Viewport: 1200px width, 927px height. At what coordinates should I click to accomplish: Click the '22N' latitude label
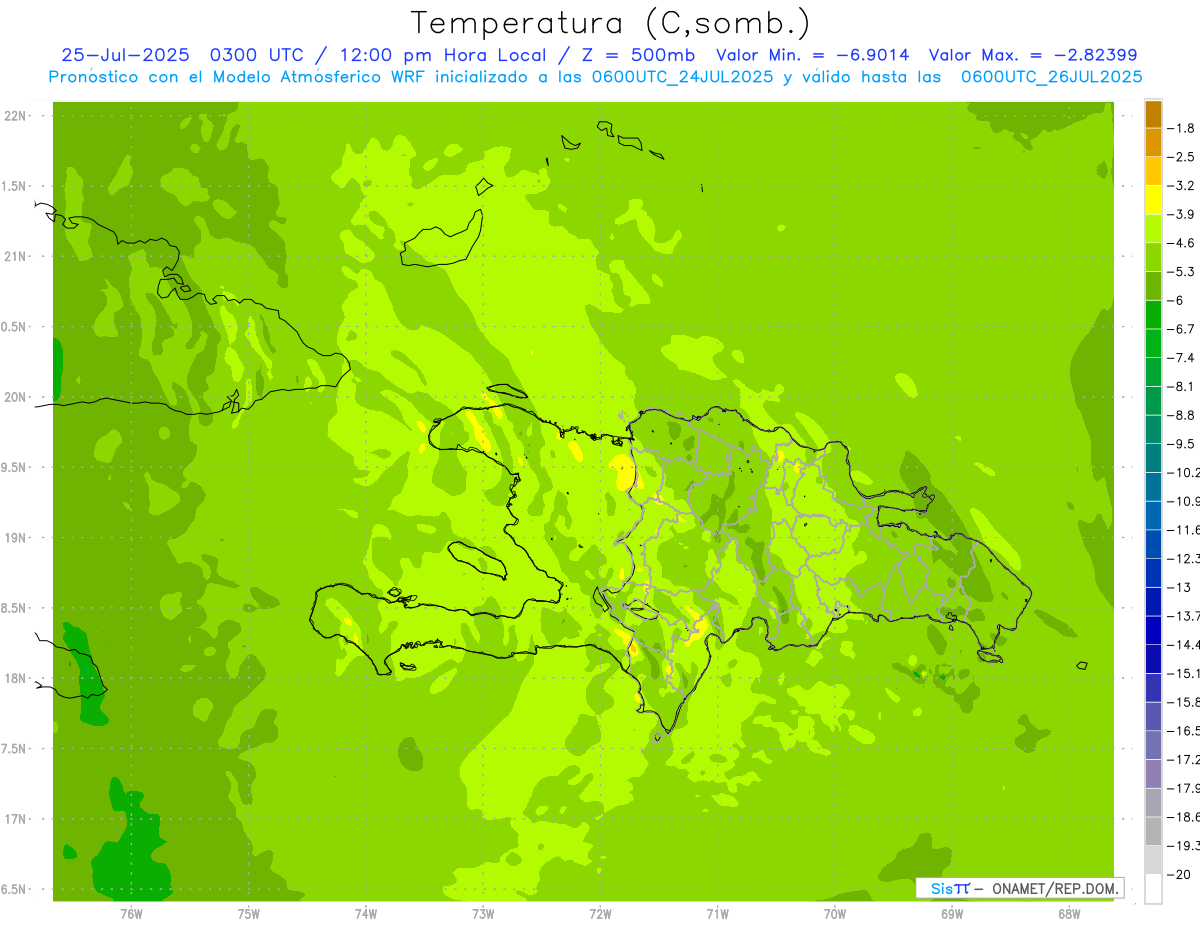pyautogui.click(x=15, y=116)
